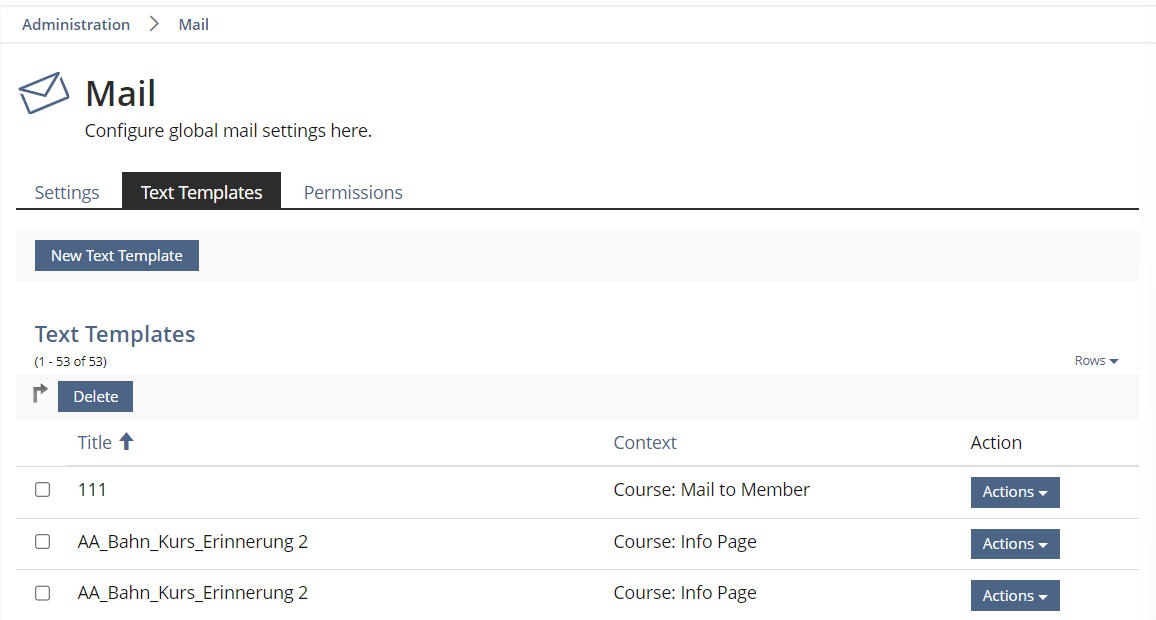
Task: Click the sort arrow beside Title
Action: [x=126, y=442]
